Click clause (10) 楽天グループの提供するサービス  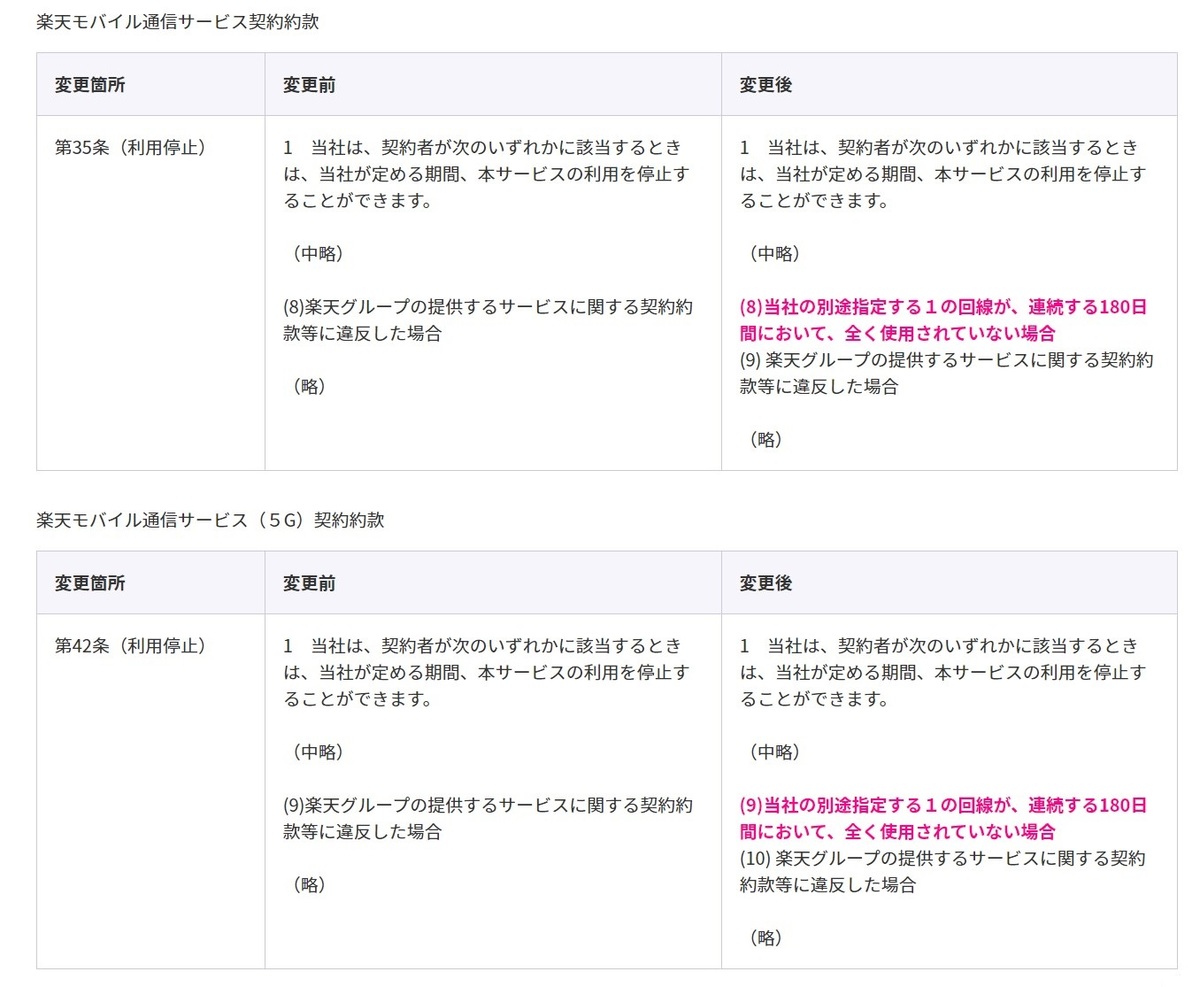point(943,871)
